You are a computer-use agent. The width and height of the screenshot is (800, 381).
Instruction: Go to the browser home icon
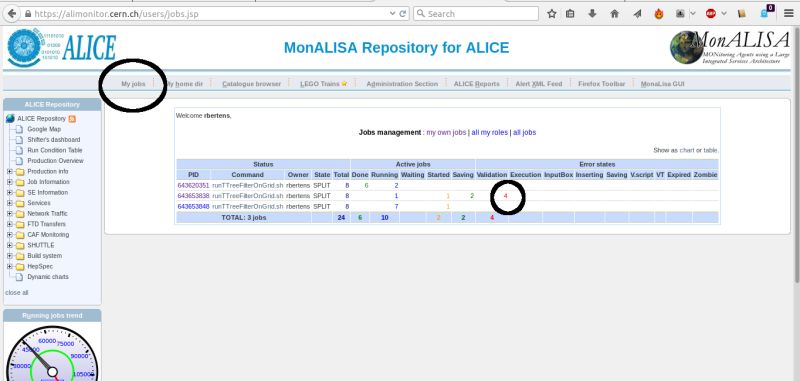(615, 14)
